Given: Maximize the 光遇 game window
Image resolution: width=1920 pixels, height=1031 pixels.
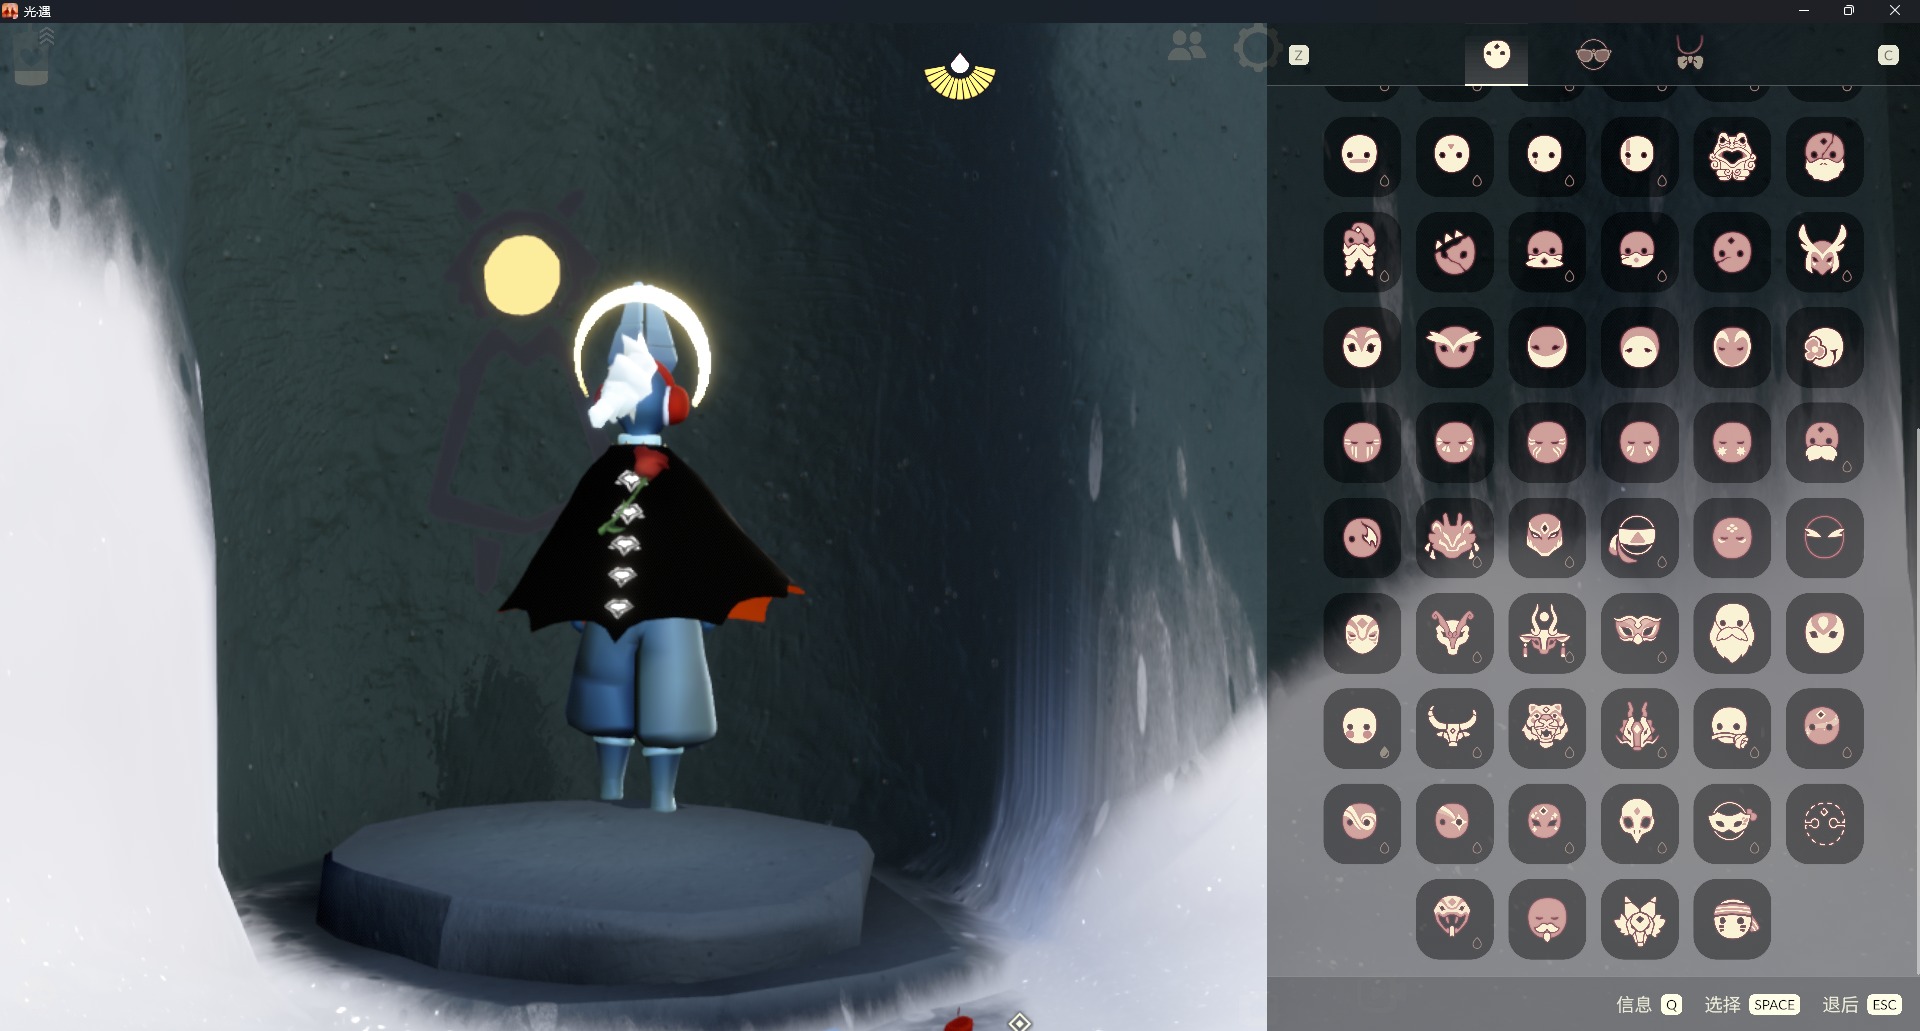Looking at the screenshot, I should click(1849, 11).
